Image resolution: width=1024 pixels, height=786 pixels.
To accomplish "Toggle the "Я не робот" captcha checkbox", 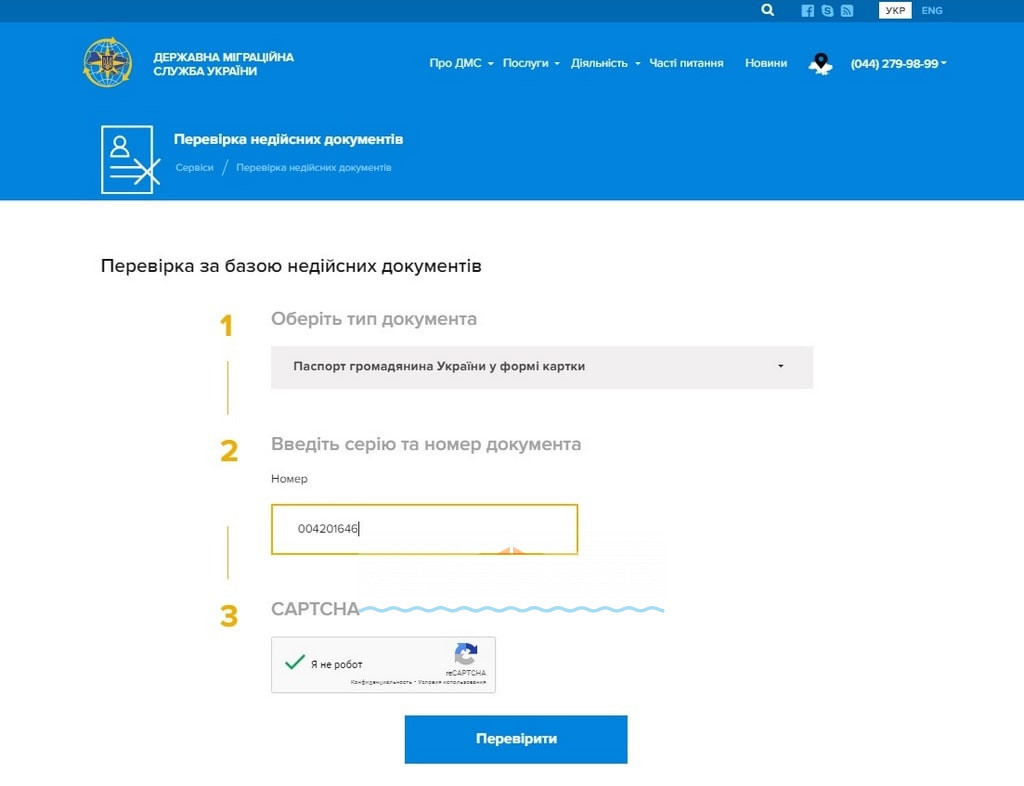I will click(x=295, y=663).
